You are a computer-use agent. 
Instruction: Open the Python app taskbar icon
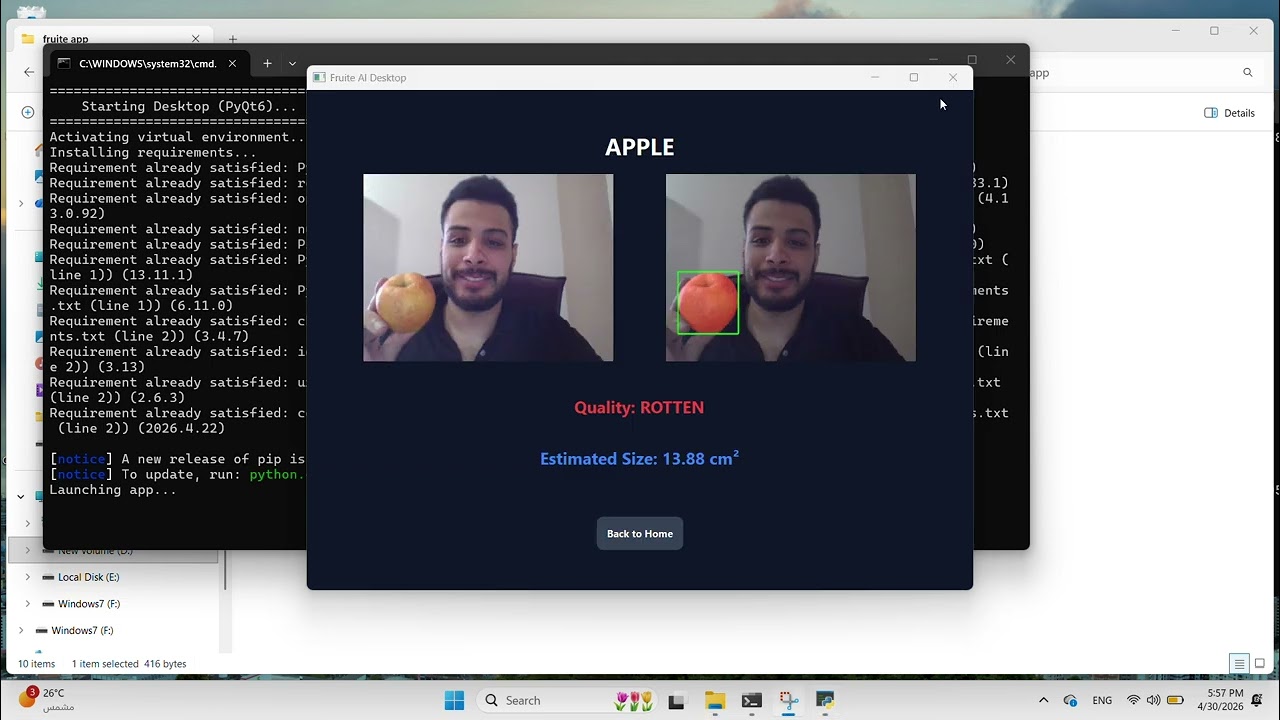(825, 701)
